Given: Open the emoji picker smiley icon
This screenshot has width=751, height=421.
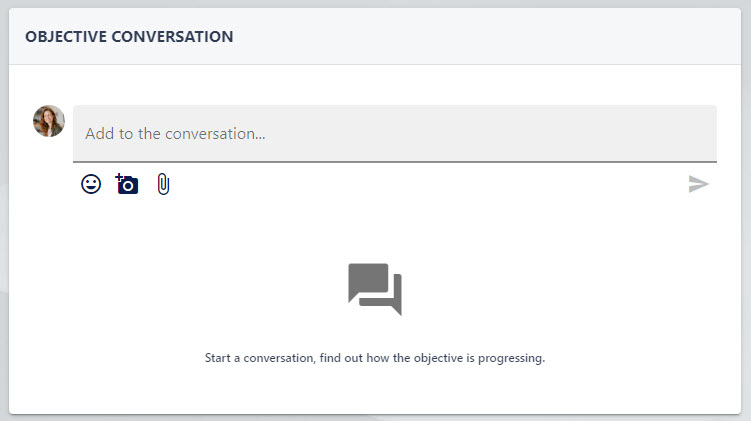Looking at the screenshot, I should pyautogui.click(x=91, y=184).
